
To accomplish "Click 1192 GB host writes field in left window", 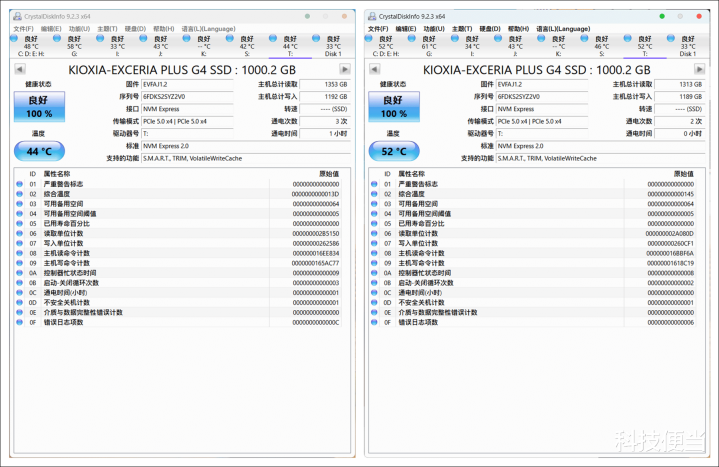I will tap(325, 97).
